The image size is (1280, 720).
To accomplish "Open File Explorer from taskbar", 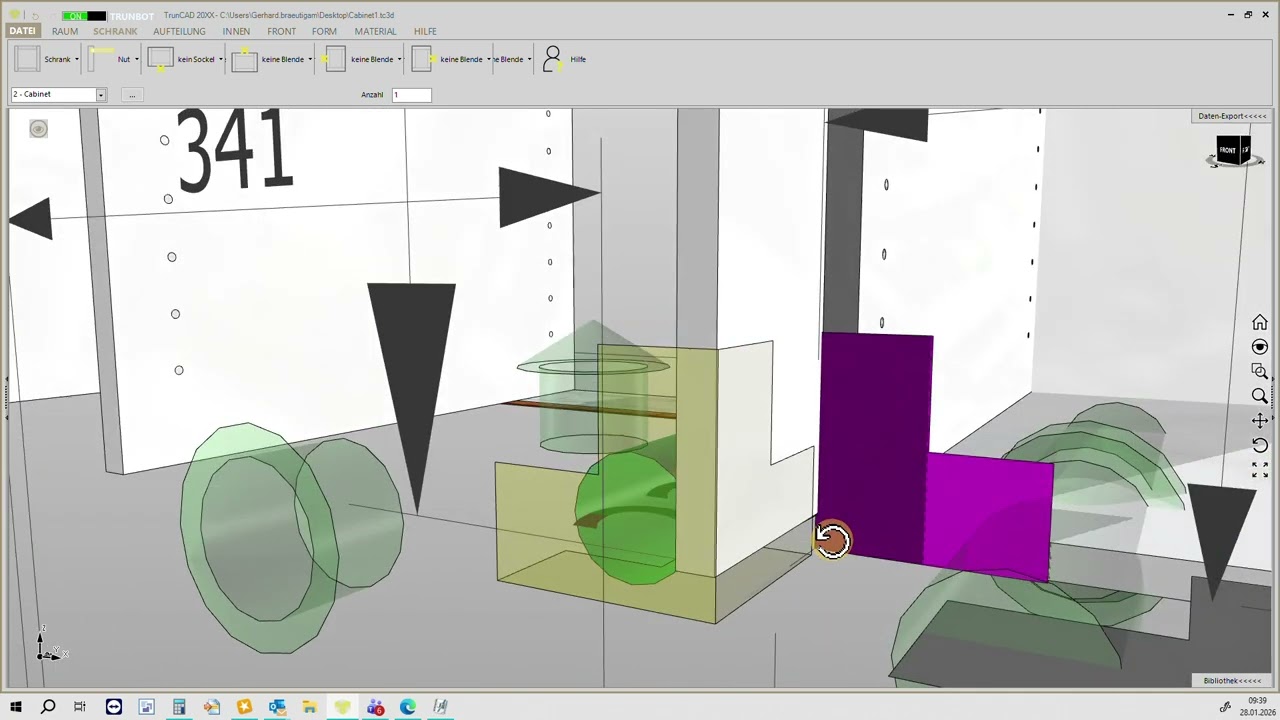I will 309,707.
